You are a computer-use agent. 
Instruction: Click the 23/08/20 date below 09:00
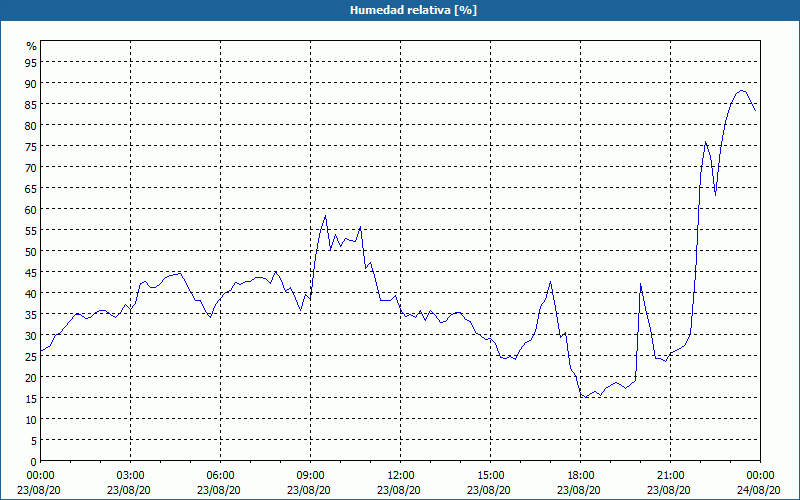pos(309,490)
